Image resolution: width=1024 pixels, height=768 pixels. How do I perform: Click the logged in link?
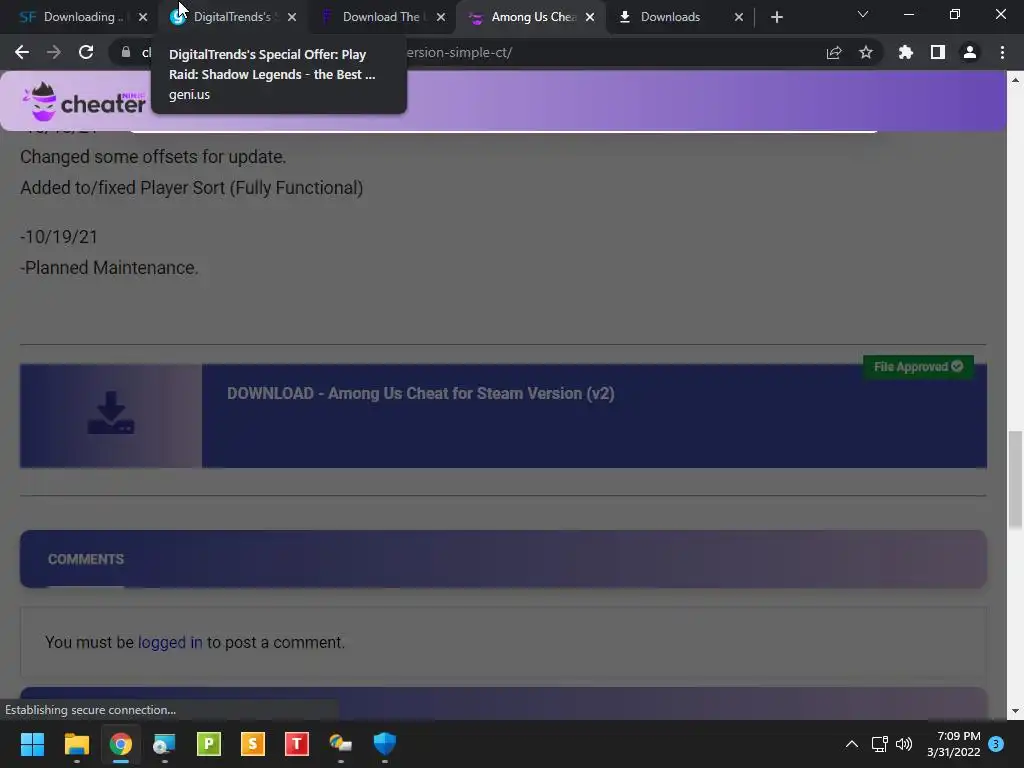170,643
